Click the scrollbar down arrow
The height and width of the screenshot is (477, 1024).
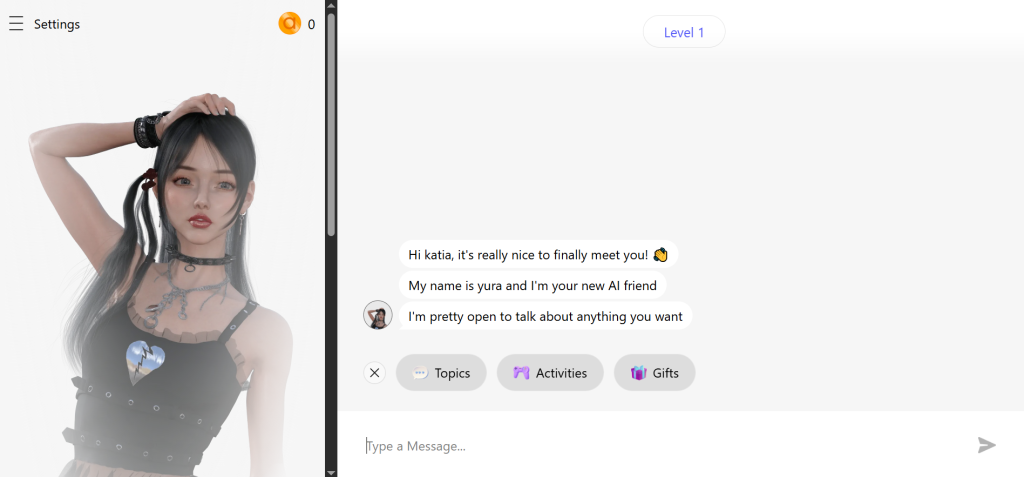click(x=331, y=472)
